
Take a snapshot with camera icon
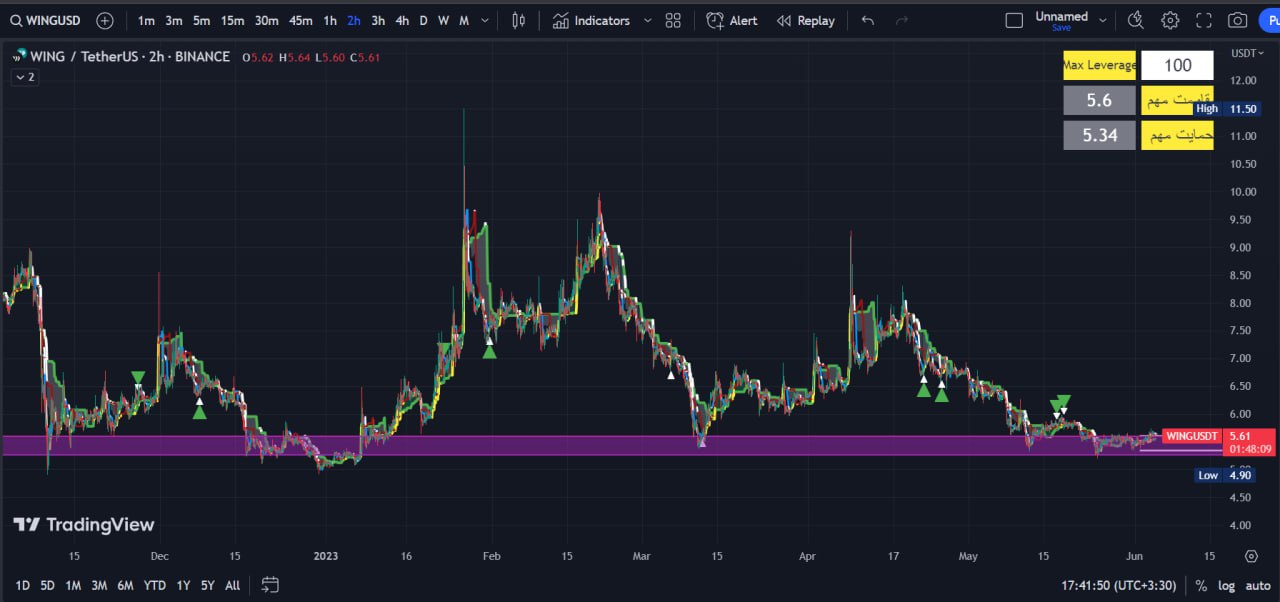click(1238, 20)
